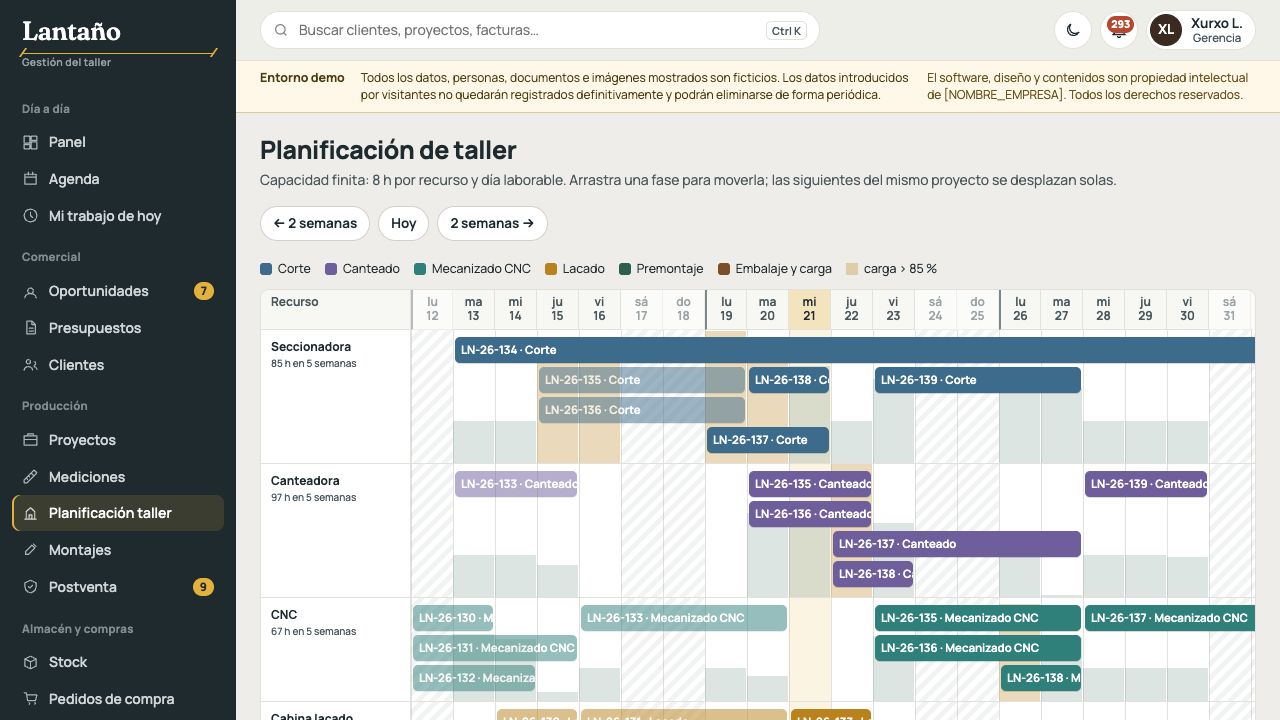Go back 2 semanas

pos(315,223)
